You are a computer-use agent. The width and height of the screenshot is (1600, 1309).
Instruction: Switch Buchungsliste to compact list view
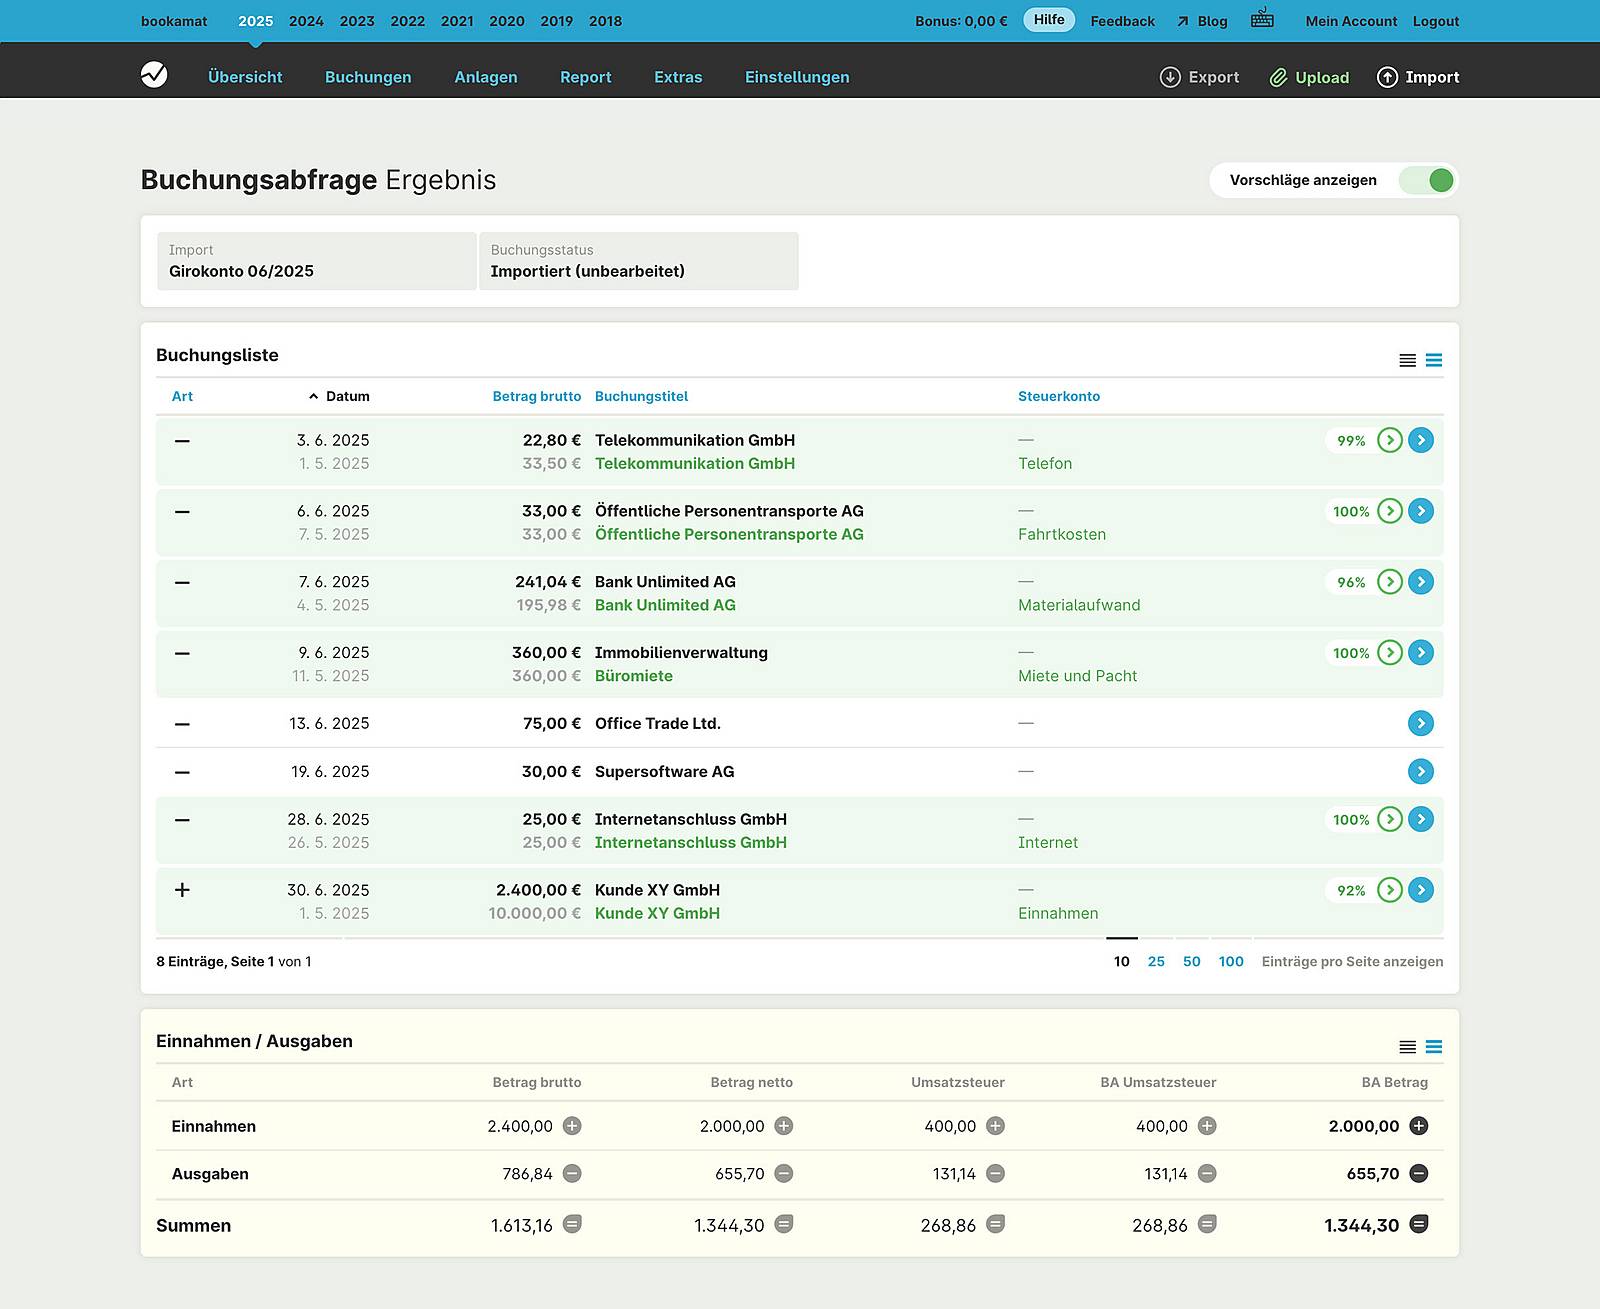(1407, 360)
